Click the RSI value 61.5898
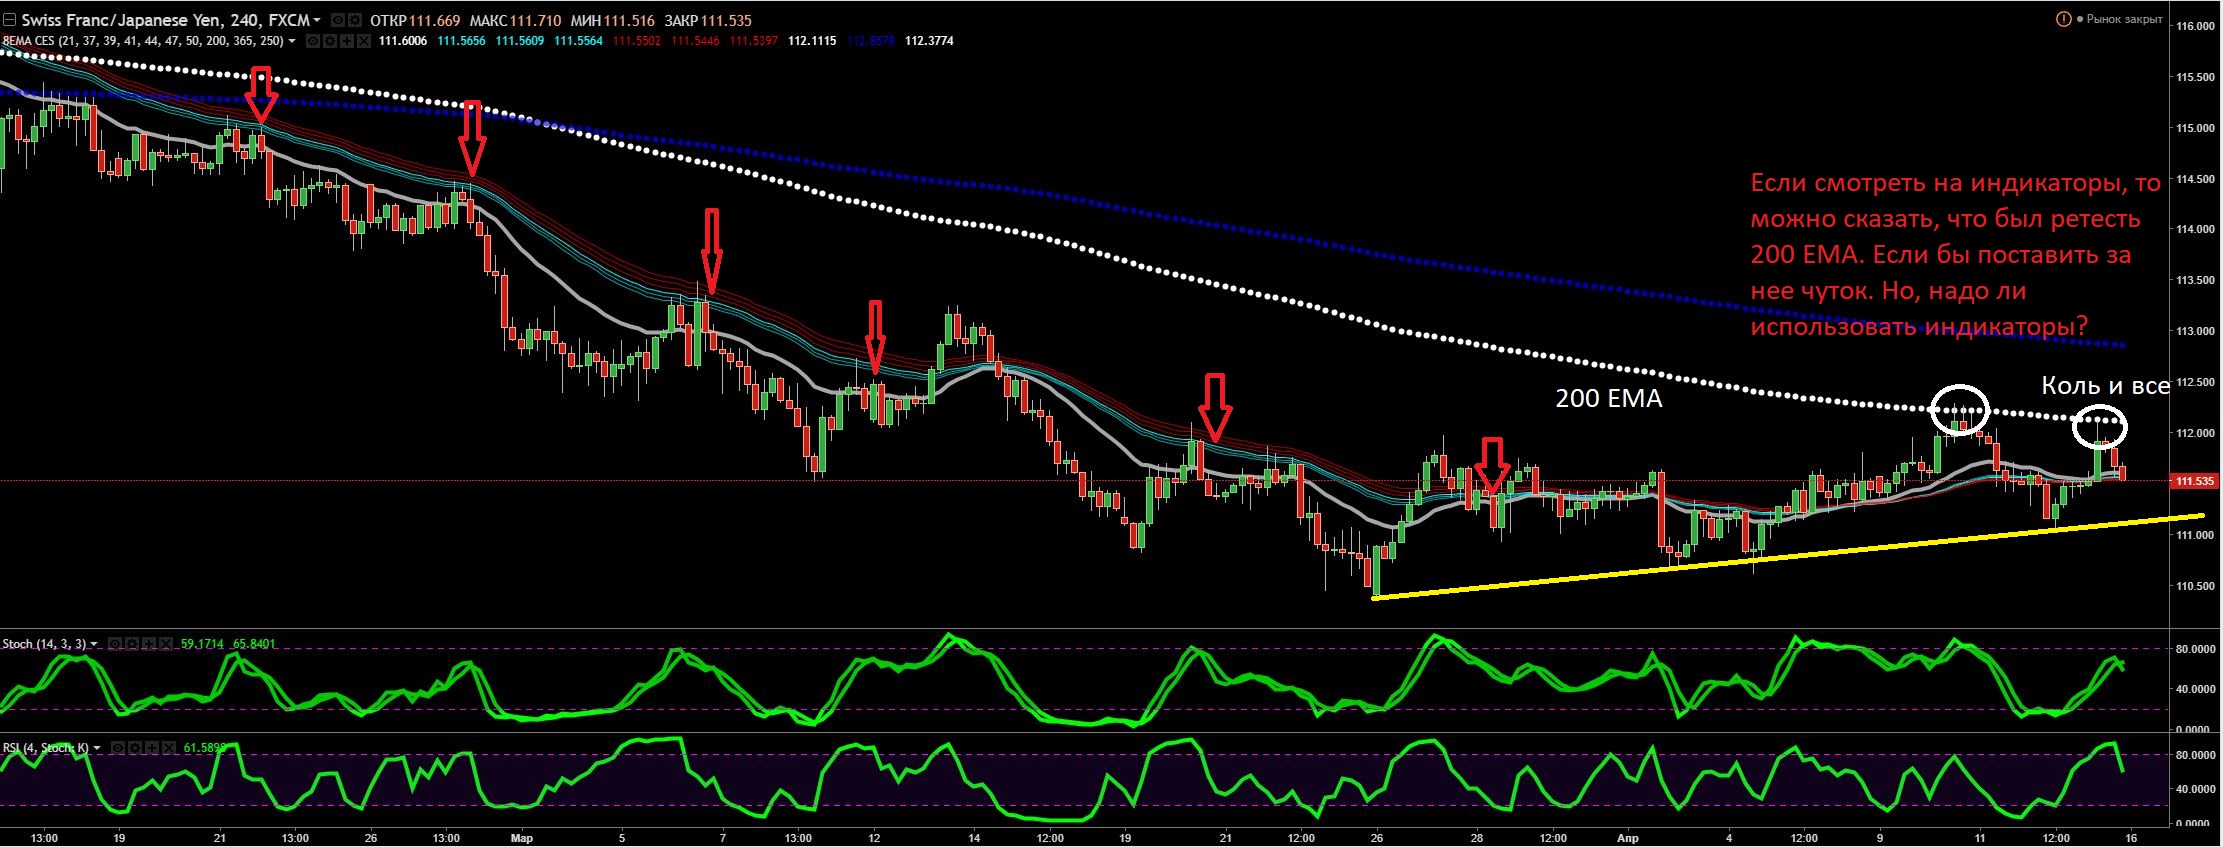Viewport: 2223px width, 847px height. click(204, 748)
